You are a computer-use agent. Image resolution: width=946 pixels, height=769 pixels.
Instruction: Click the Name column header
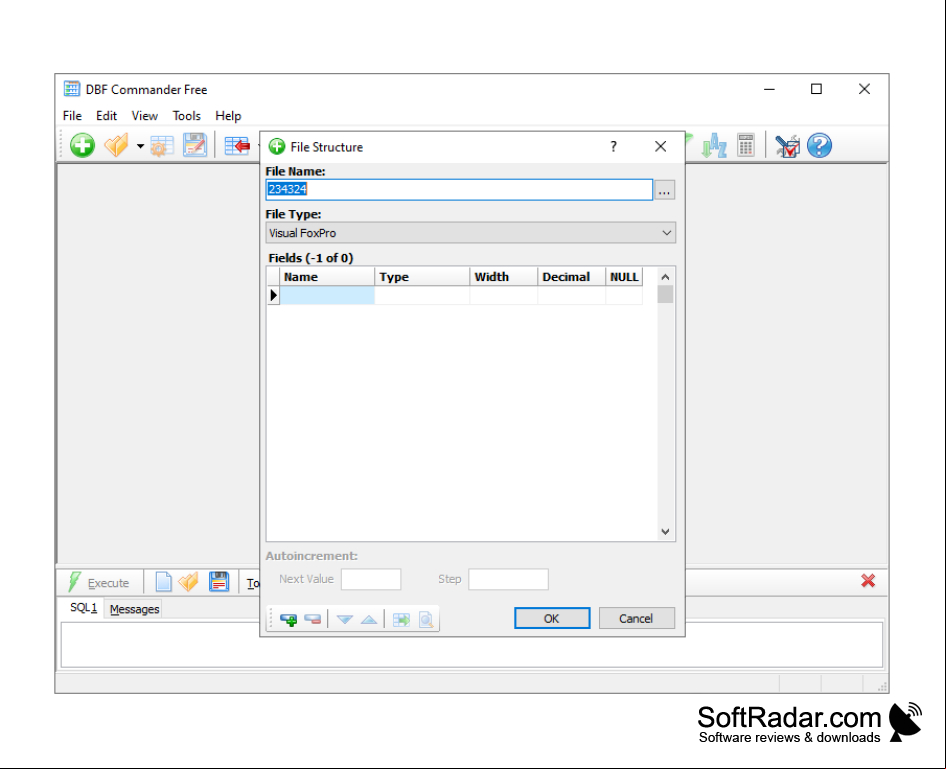pos(327,277)
